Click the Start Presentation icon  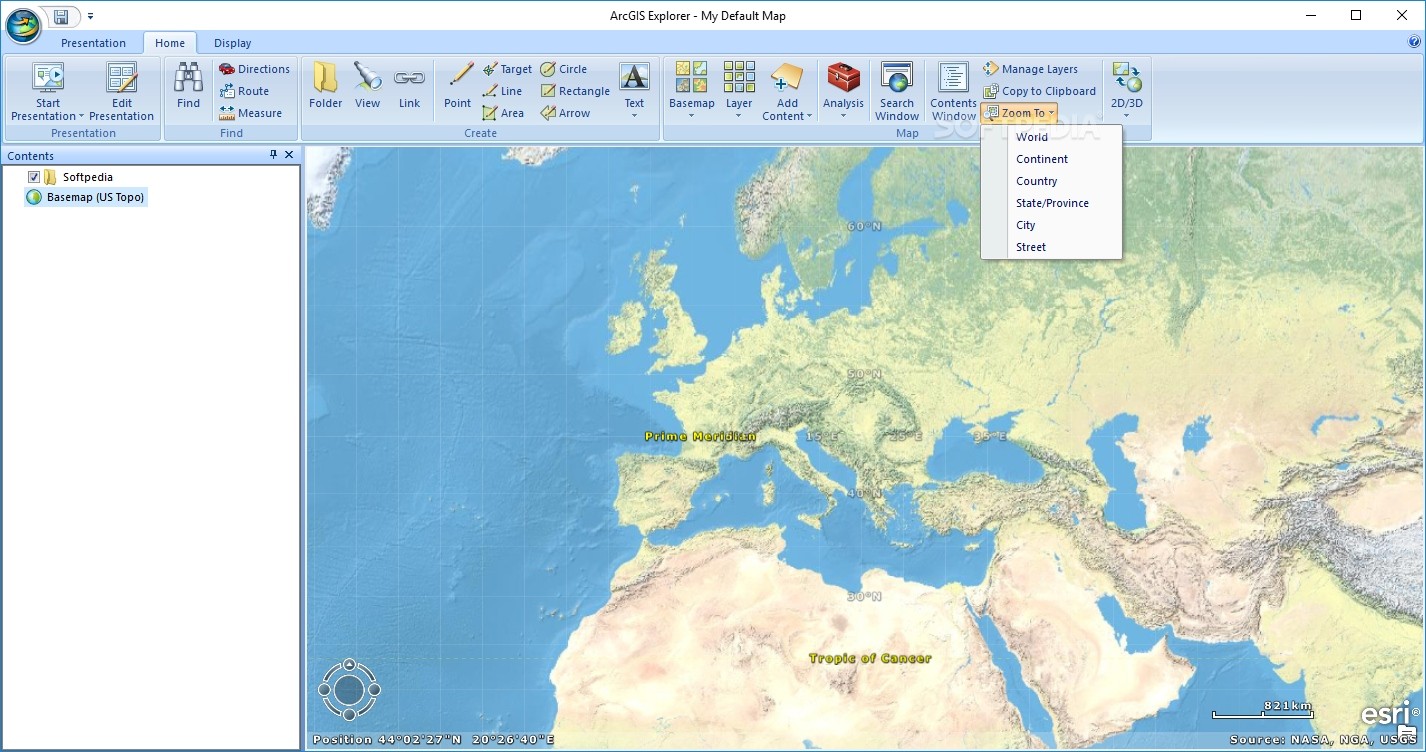[48, 78]
